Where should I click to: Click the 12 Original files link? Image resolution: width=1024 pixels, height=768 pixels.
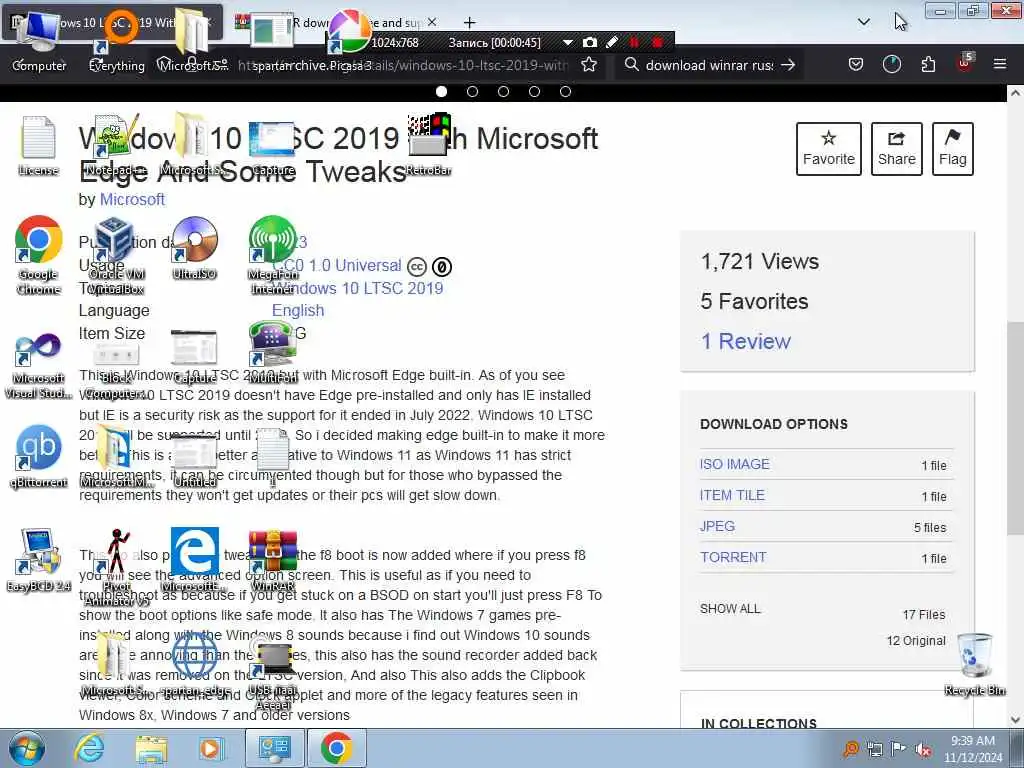pyautogui.click(x=916, y=641)
